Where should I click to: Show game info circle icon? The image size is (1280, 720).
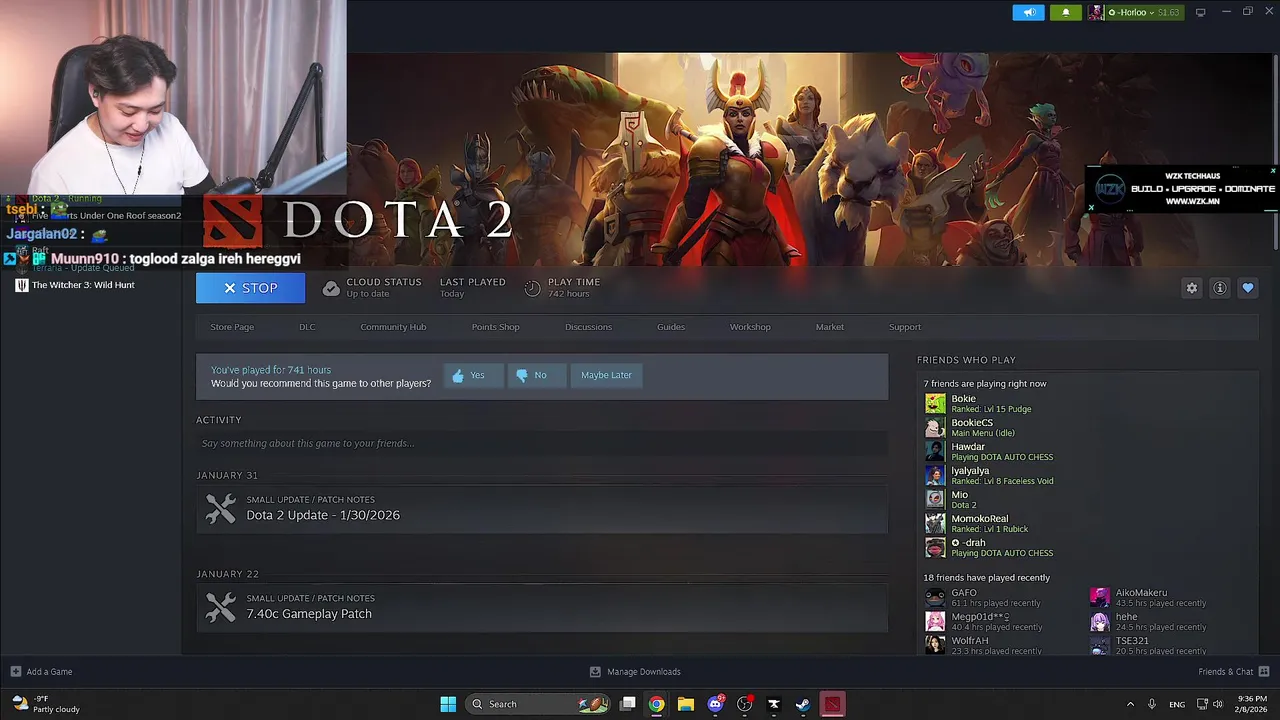tap(1219, 288)
